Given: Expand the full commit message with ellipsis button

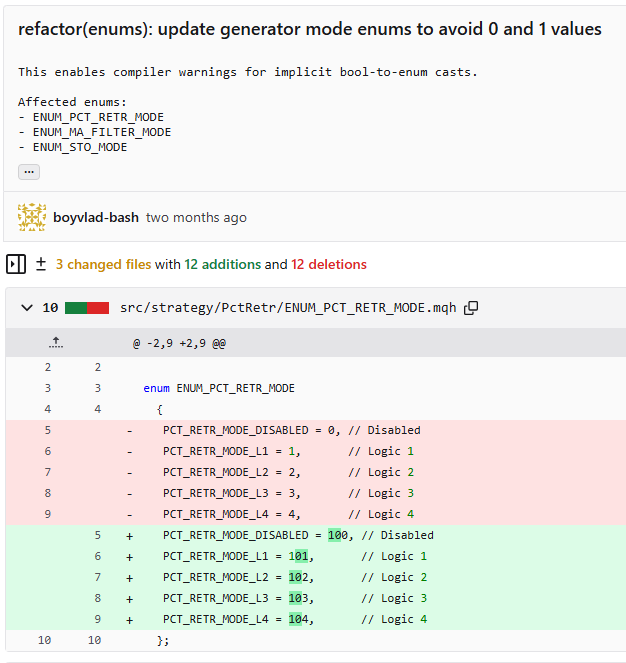Looking at the screenshot, I should 29,172.
